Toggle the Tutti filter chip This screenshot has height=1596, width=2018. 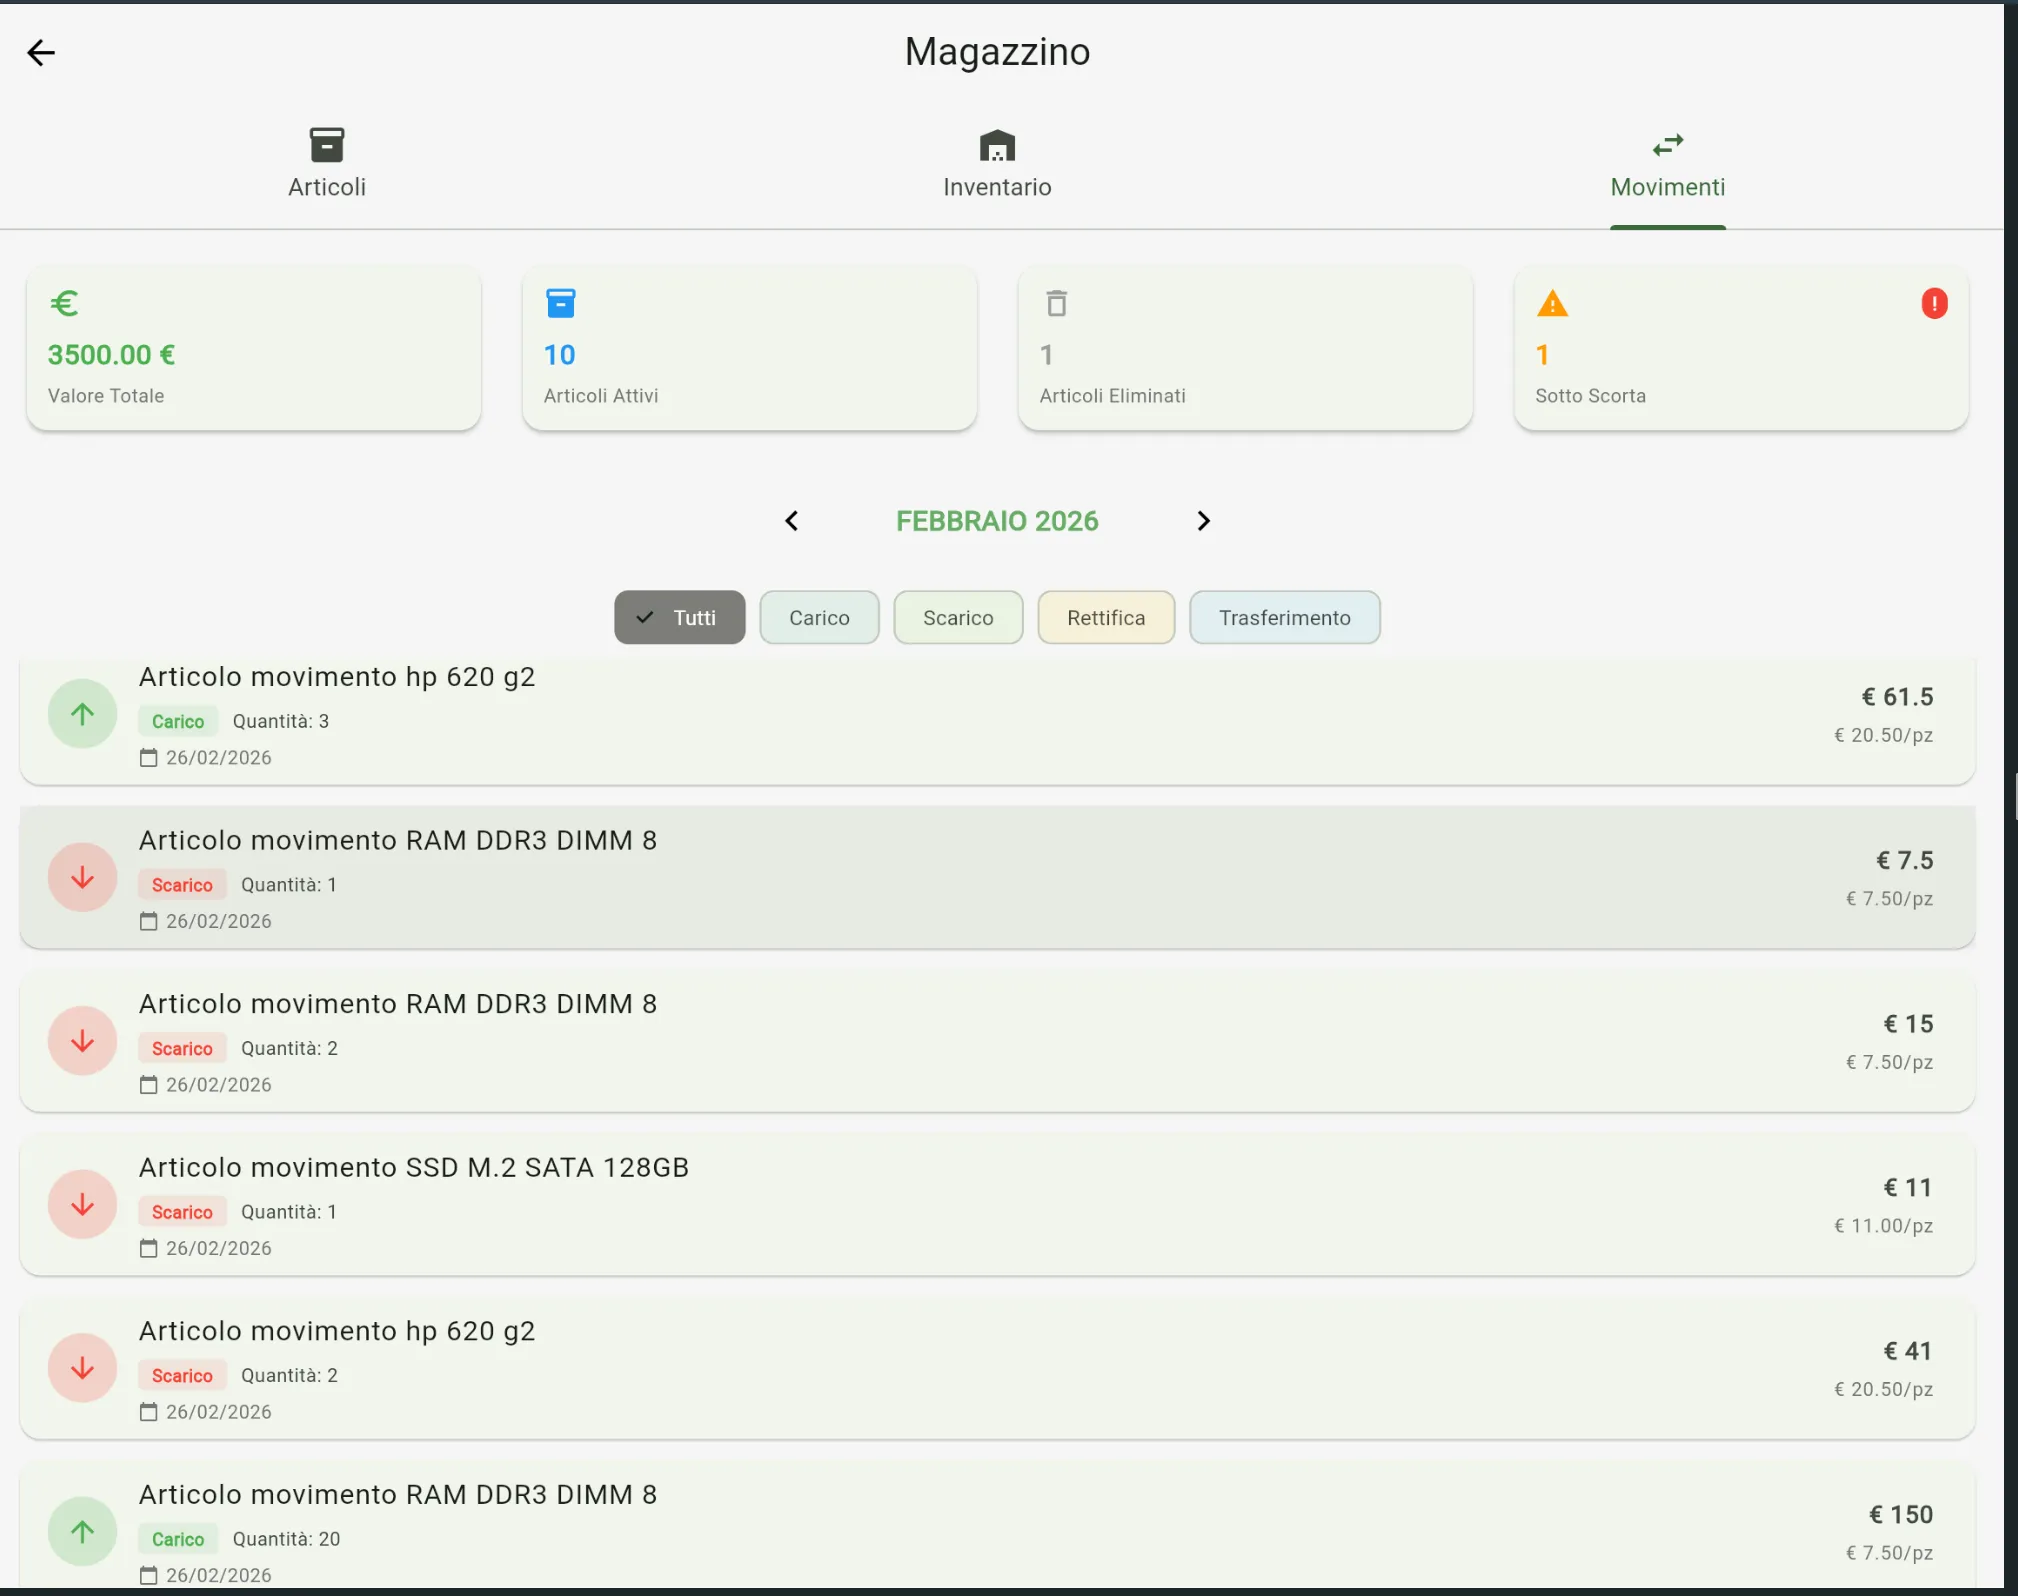point(679,618)
